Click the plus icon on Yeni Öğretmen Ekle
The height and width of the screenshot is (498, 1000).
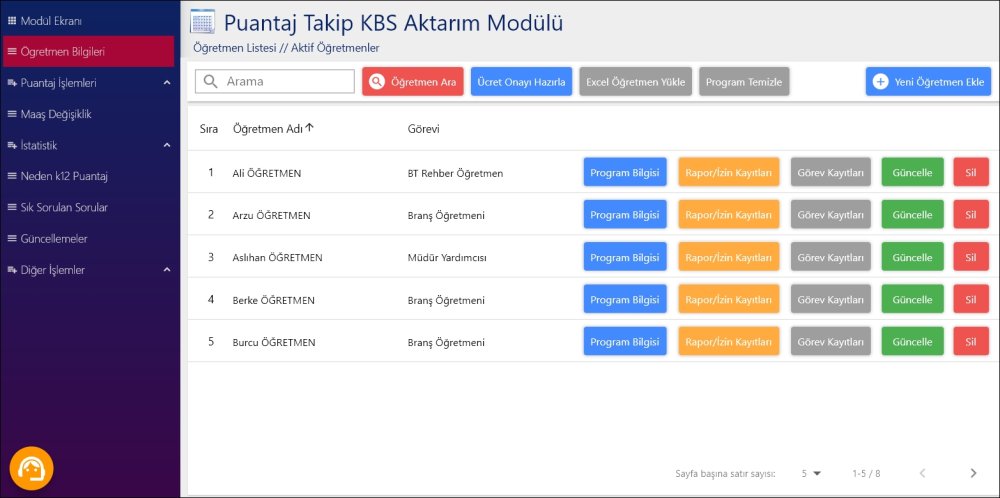(880, 82)
